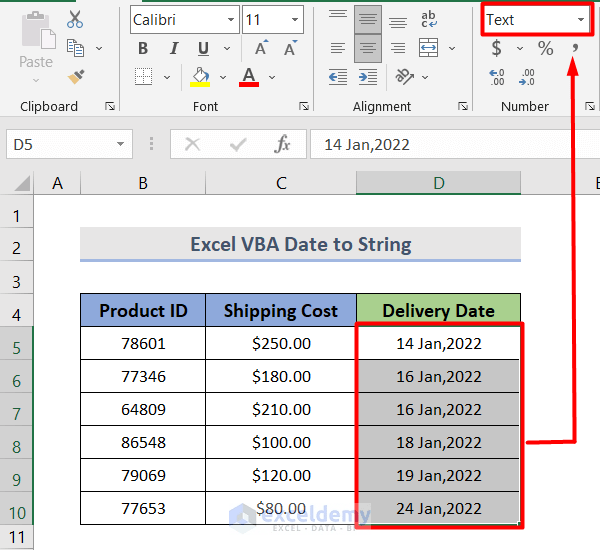
Task: Click Wrap Text icon
Action: click(x=429, y=19)
